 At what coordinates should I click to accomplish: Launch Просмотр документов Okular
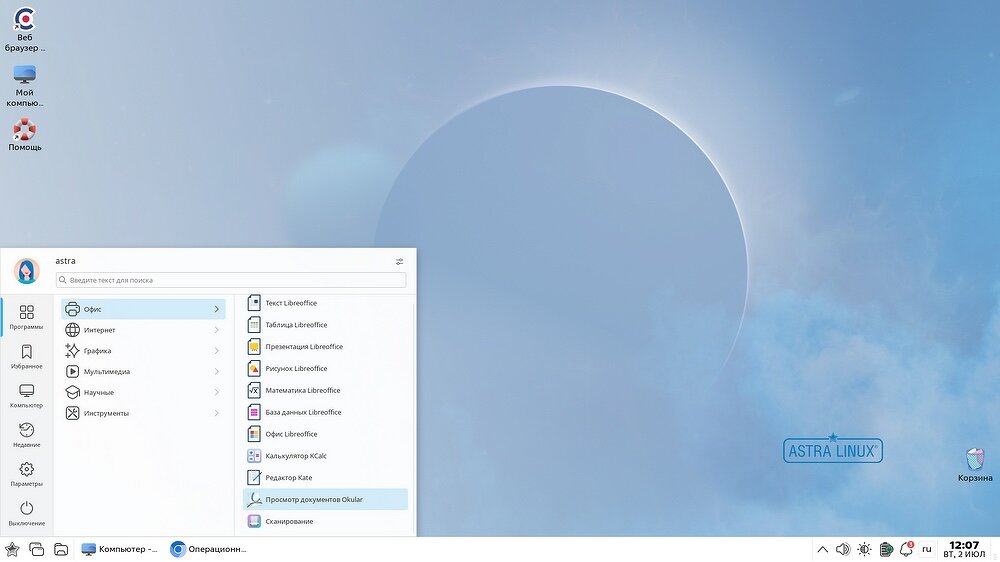tap(325, 499)
